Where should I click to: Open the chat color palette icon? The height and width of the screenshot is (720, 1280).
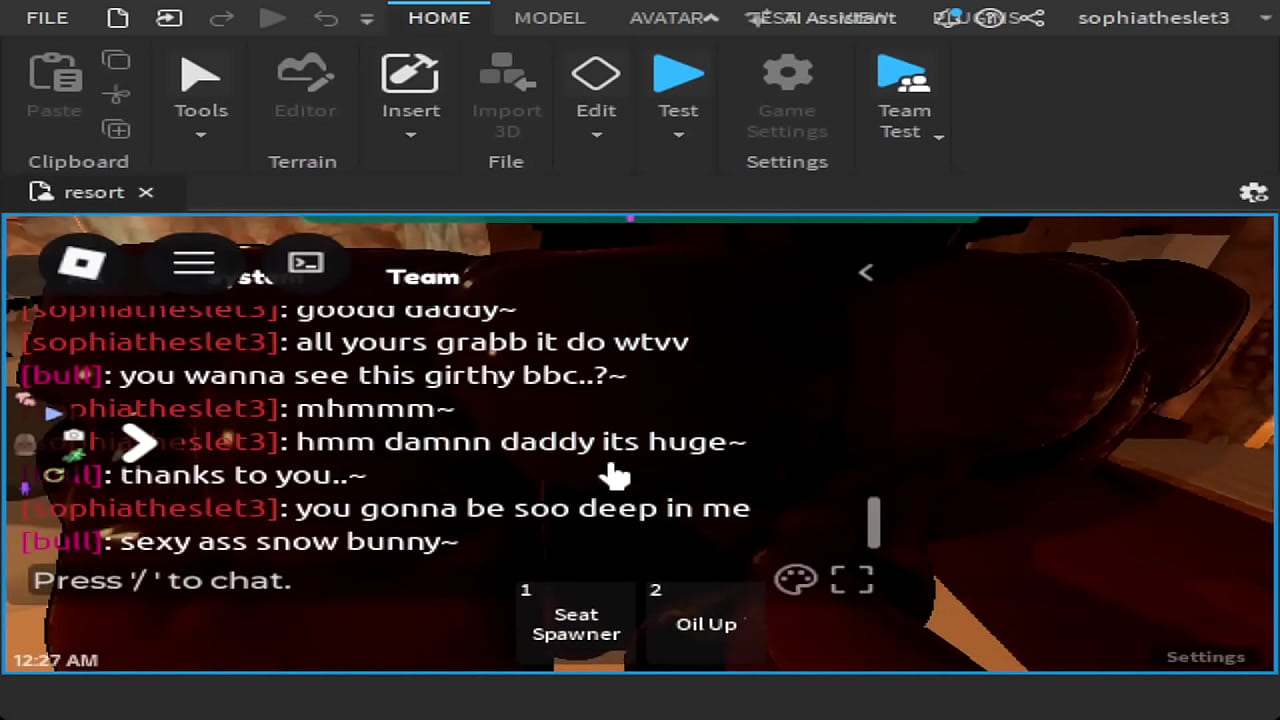pyautogui.click(x=796, y=579)
